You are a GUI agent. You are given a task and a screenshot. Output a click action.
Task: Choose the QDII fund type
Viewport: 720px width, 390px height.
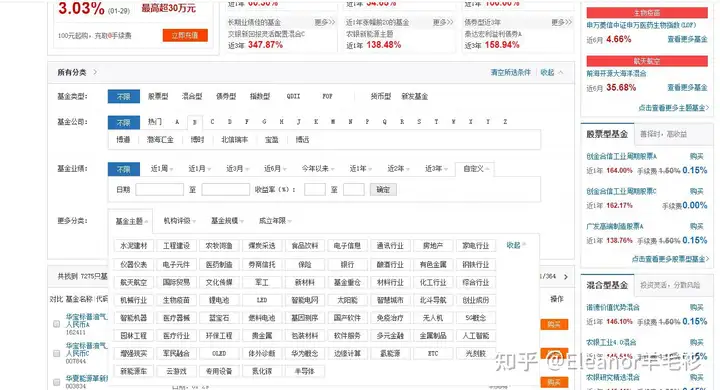[293, 96]
